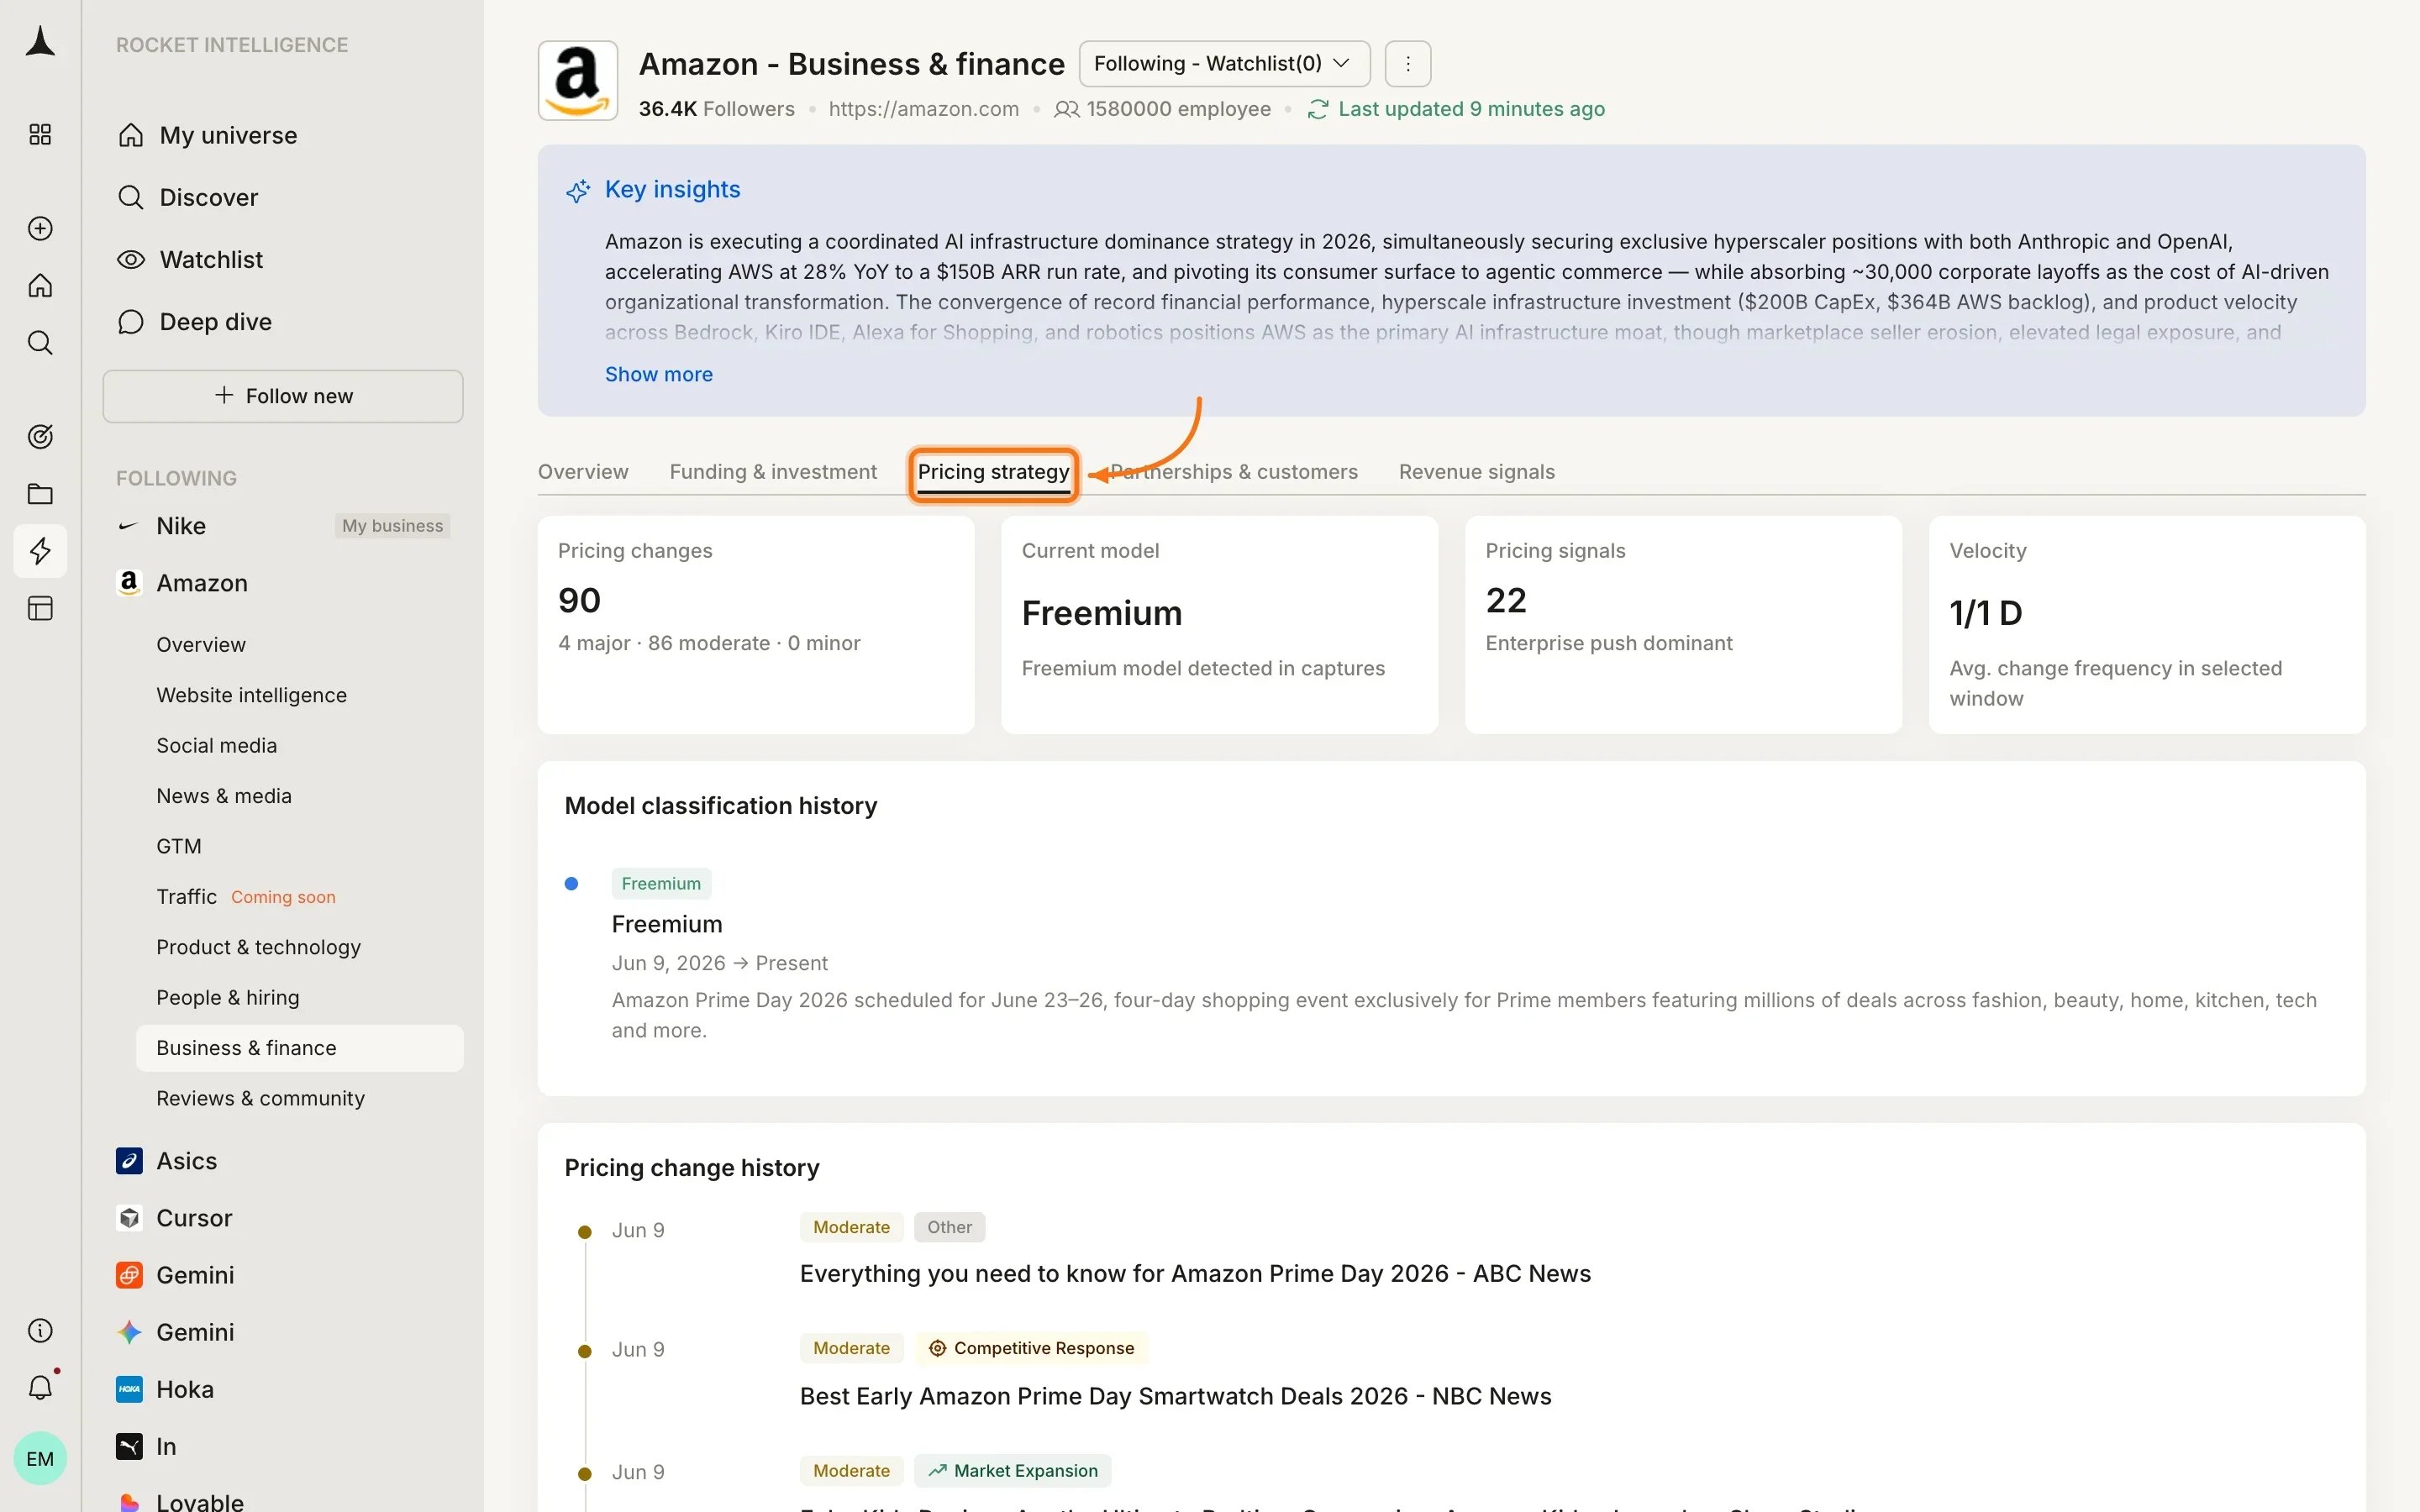2420x1512 pixels.
Task: Open the grid apps icon in the left rail
Action: (x=40, y=134)
